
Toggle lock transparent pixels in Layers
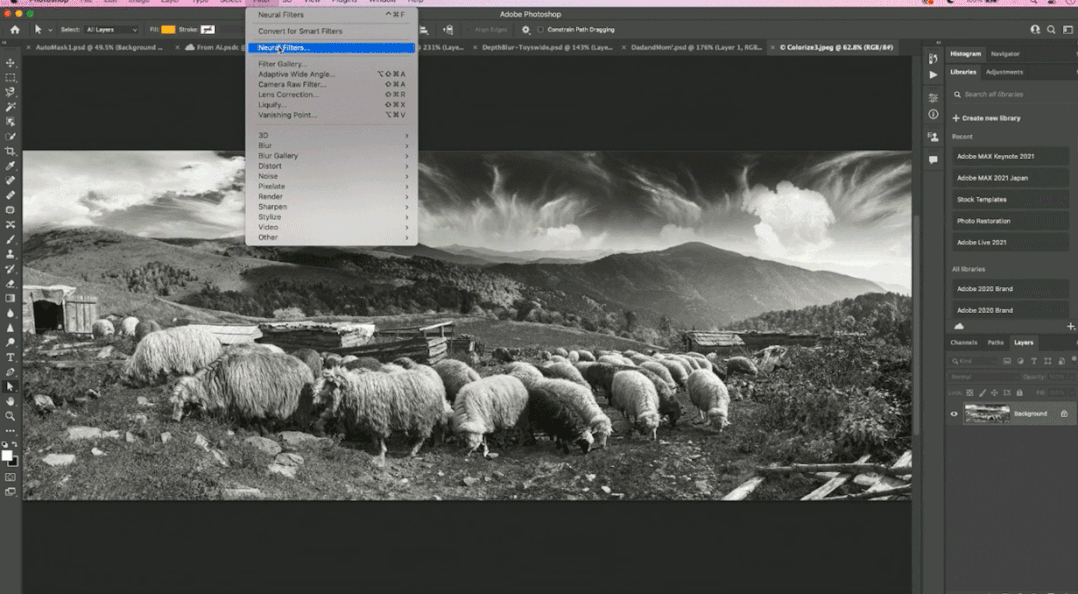coord(970,393)
